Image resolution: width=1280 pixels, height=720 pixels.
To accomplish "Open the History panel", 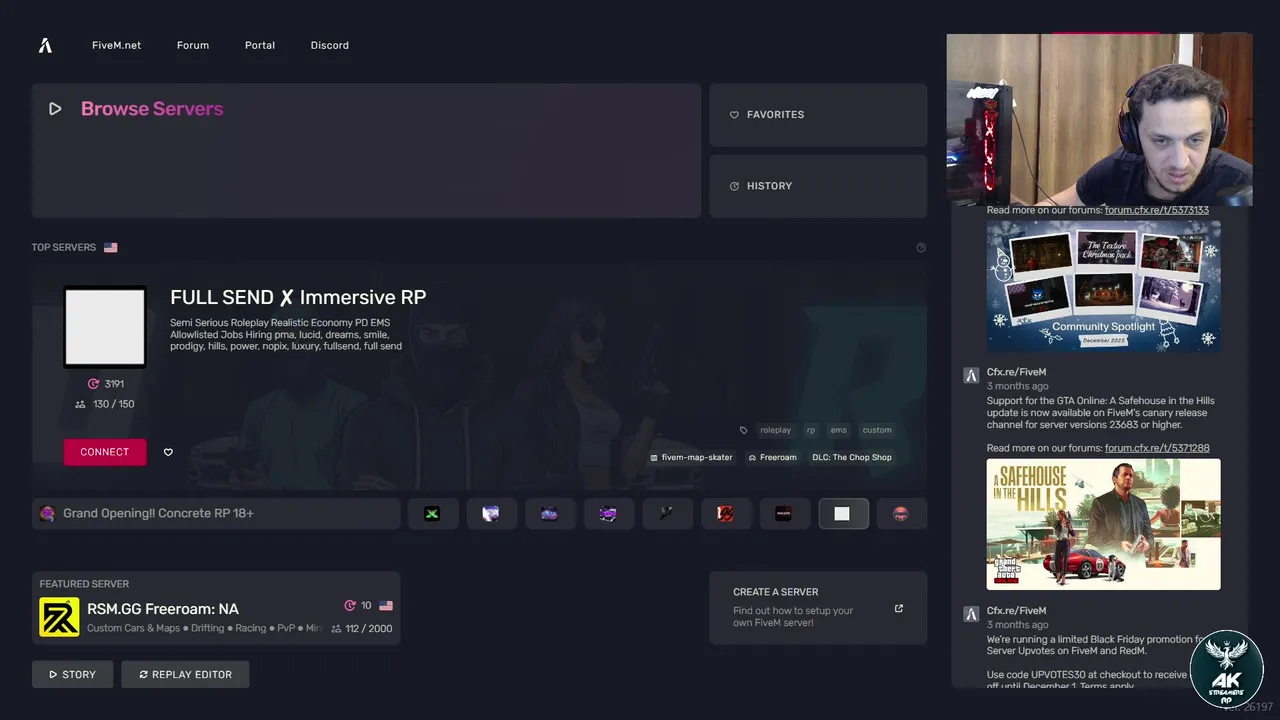I will (818, 186).
